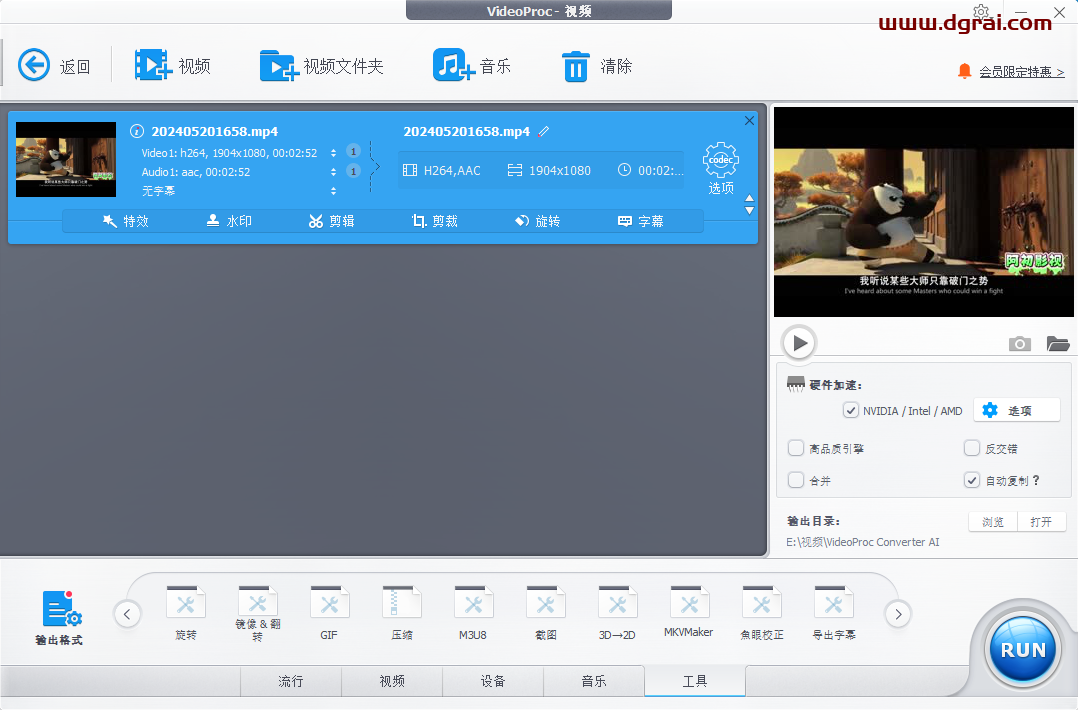1078x710 pixels.
Task: Switch to the 流行 tab
Action: coord(291,681)
